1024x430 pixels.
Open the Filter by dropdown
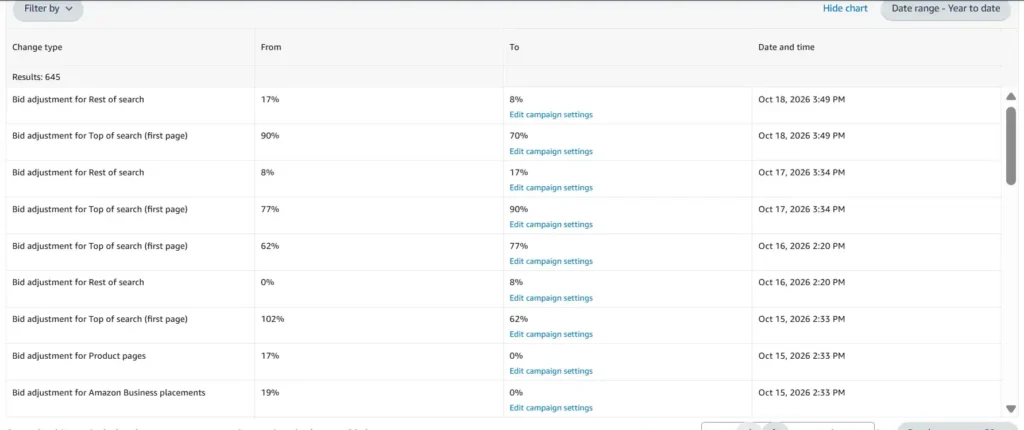tap(48, 9)
